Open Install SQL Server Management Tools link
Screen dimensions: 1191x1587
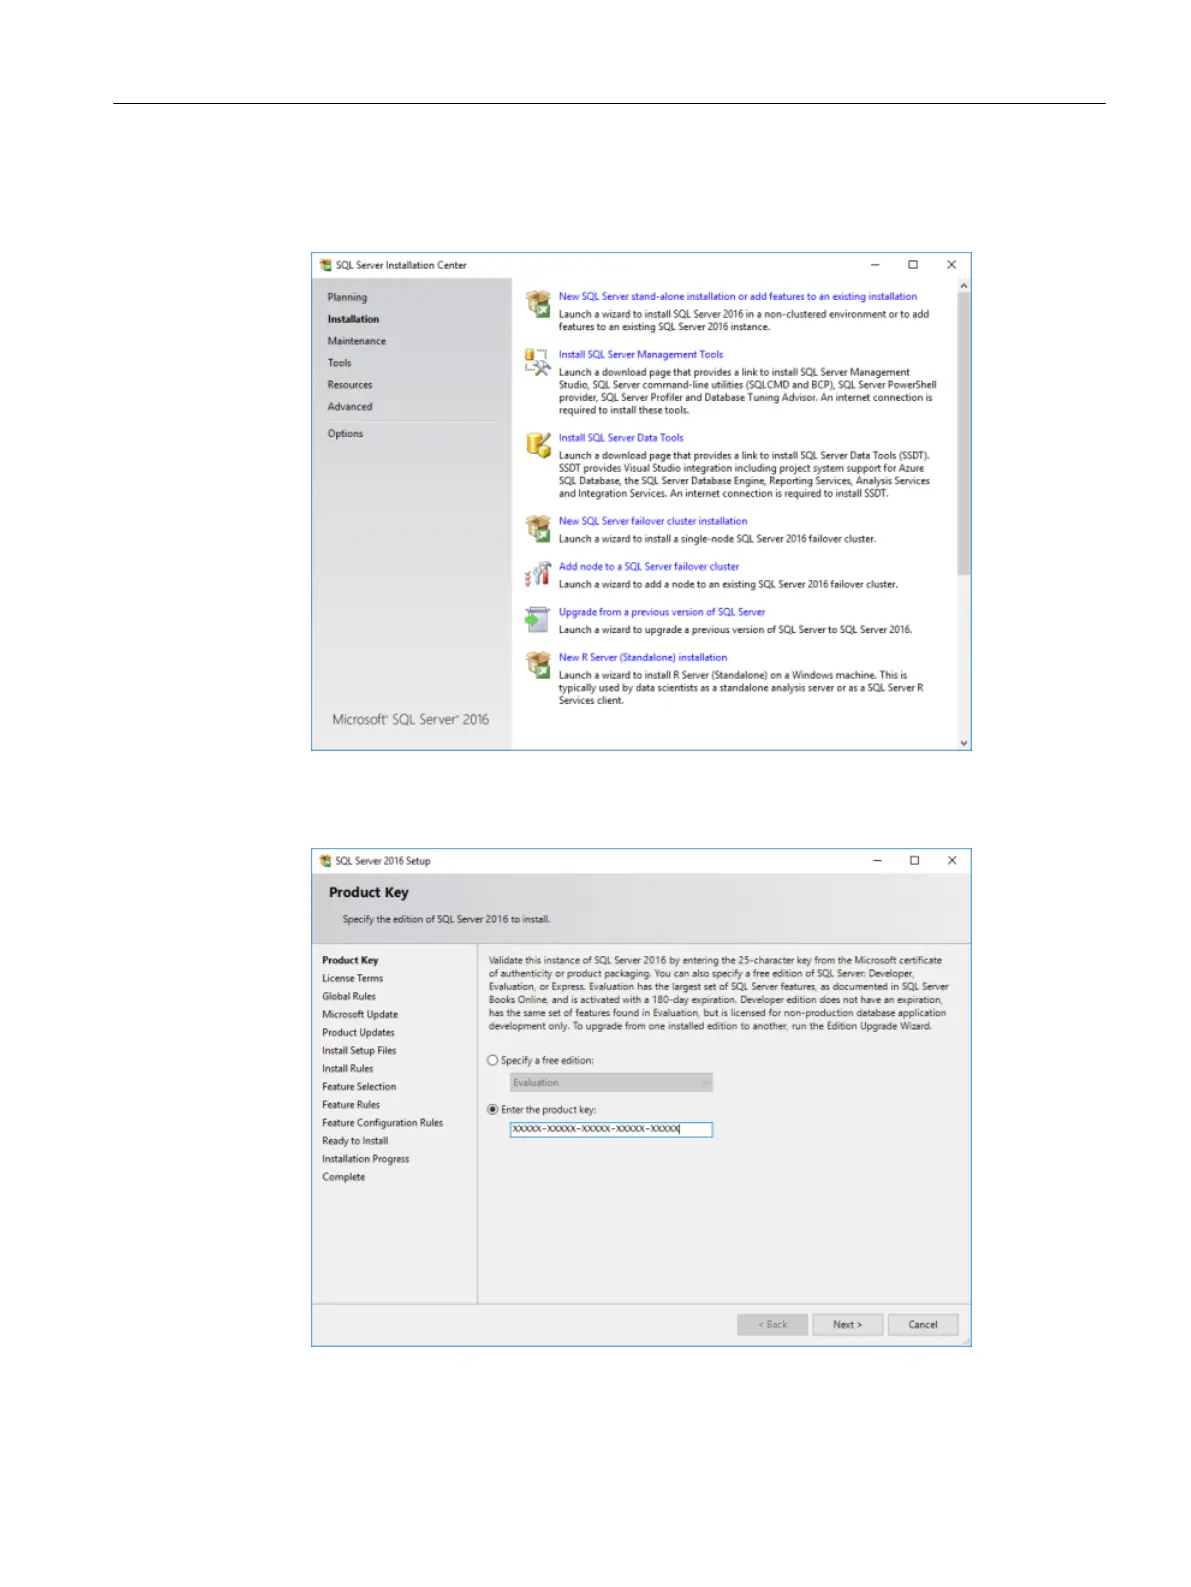(x=640, y=354)
